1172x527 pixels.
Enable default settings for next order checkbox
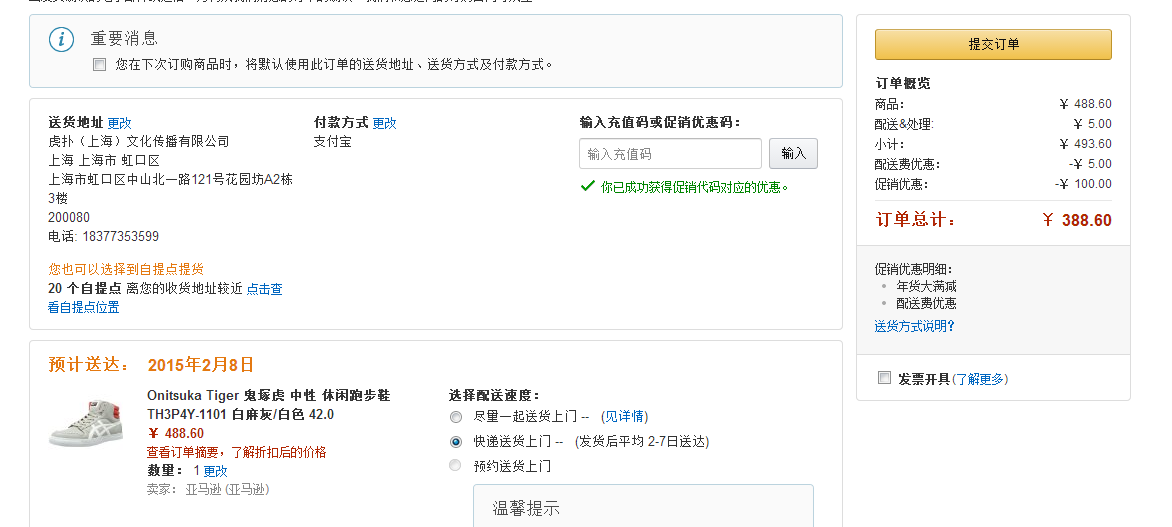click(99, 65)
